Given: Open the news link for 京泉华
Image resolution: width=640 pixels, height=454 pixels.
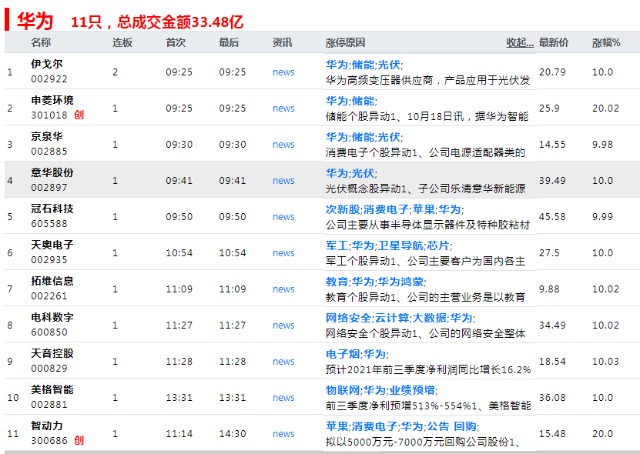Looking at the screenshot, I should [283, 145].
